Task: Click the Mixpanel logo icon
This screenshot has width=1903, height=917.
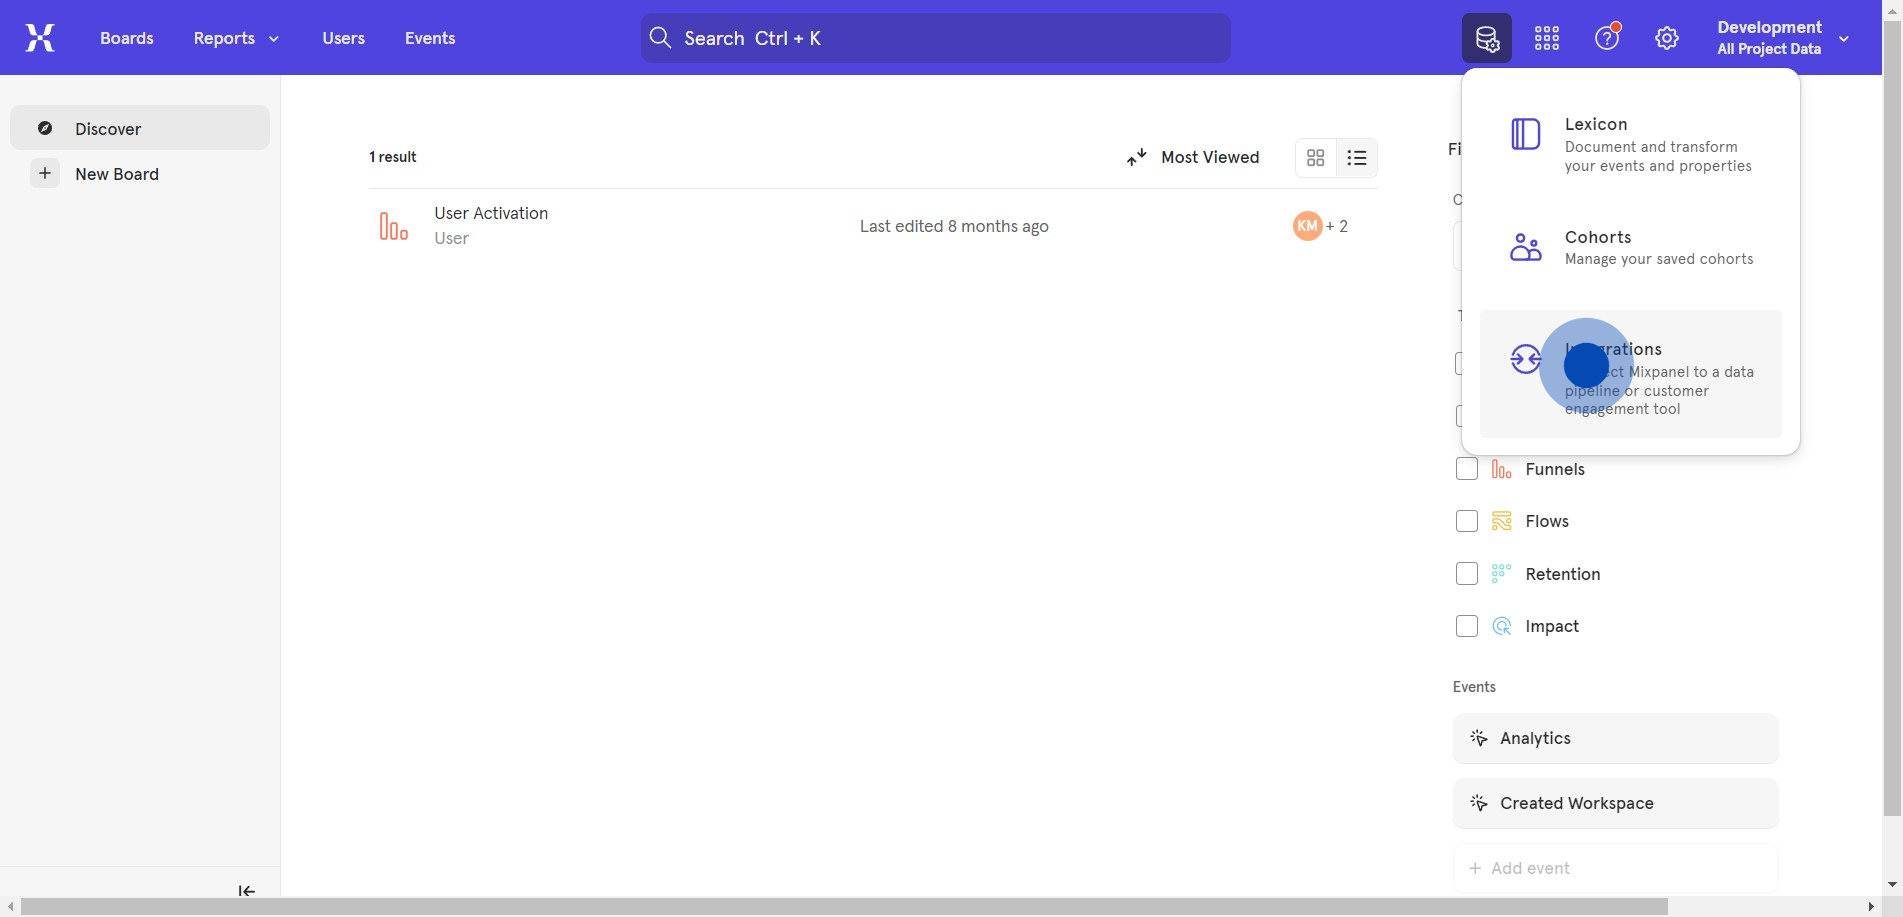Action: (x=40, y=38)
